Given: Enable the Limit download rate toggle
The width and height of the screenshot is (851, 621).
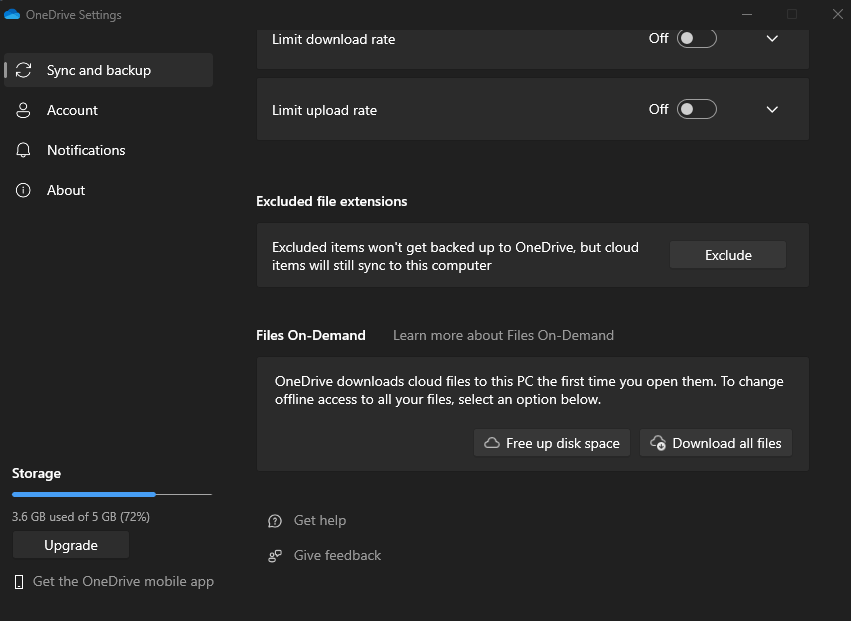Looking at the screenshot, I should pos(697,39).
